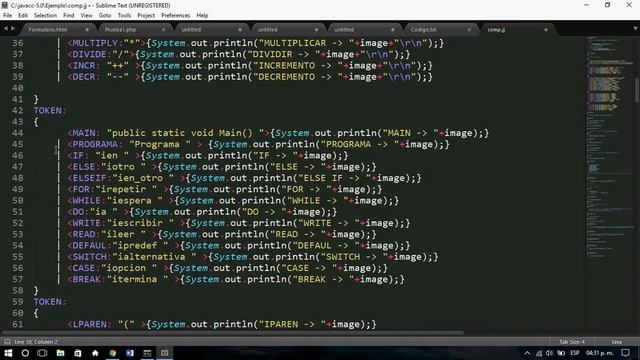Click the LPAREN token on line 61
Viewport: 640px width, 360px height.
(x=89, y=324)
